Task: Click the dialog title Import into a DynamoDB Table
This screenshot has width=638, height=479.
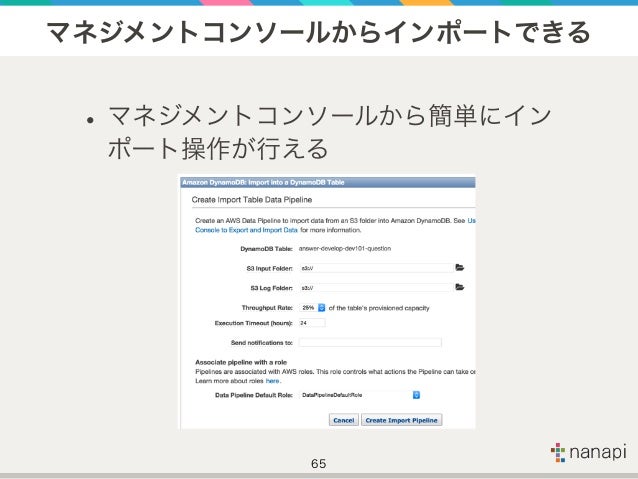Action: pyautogui.click(x=263, y=182)
